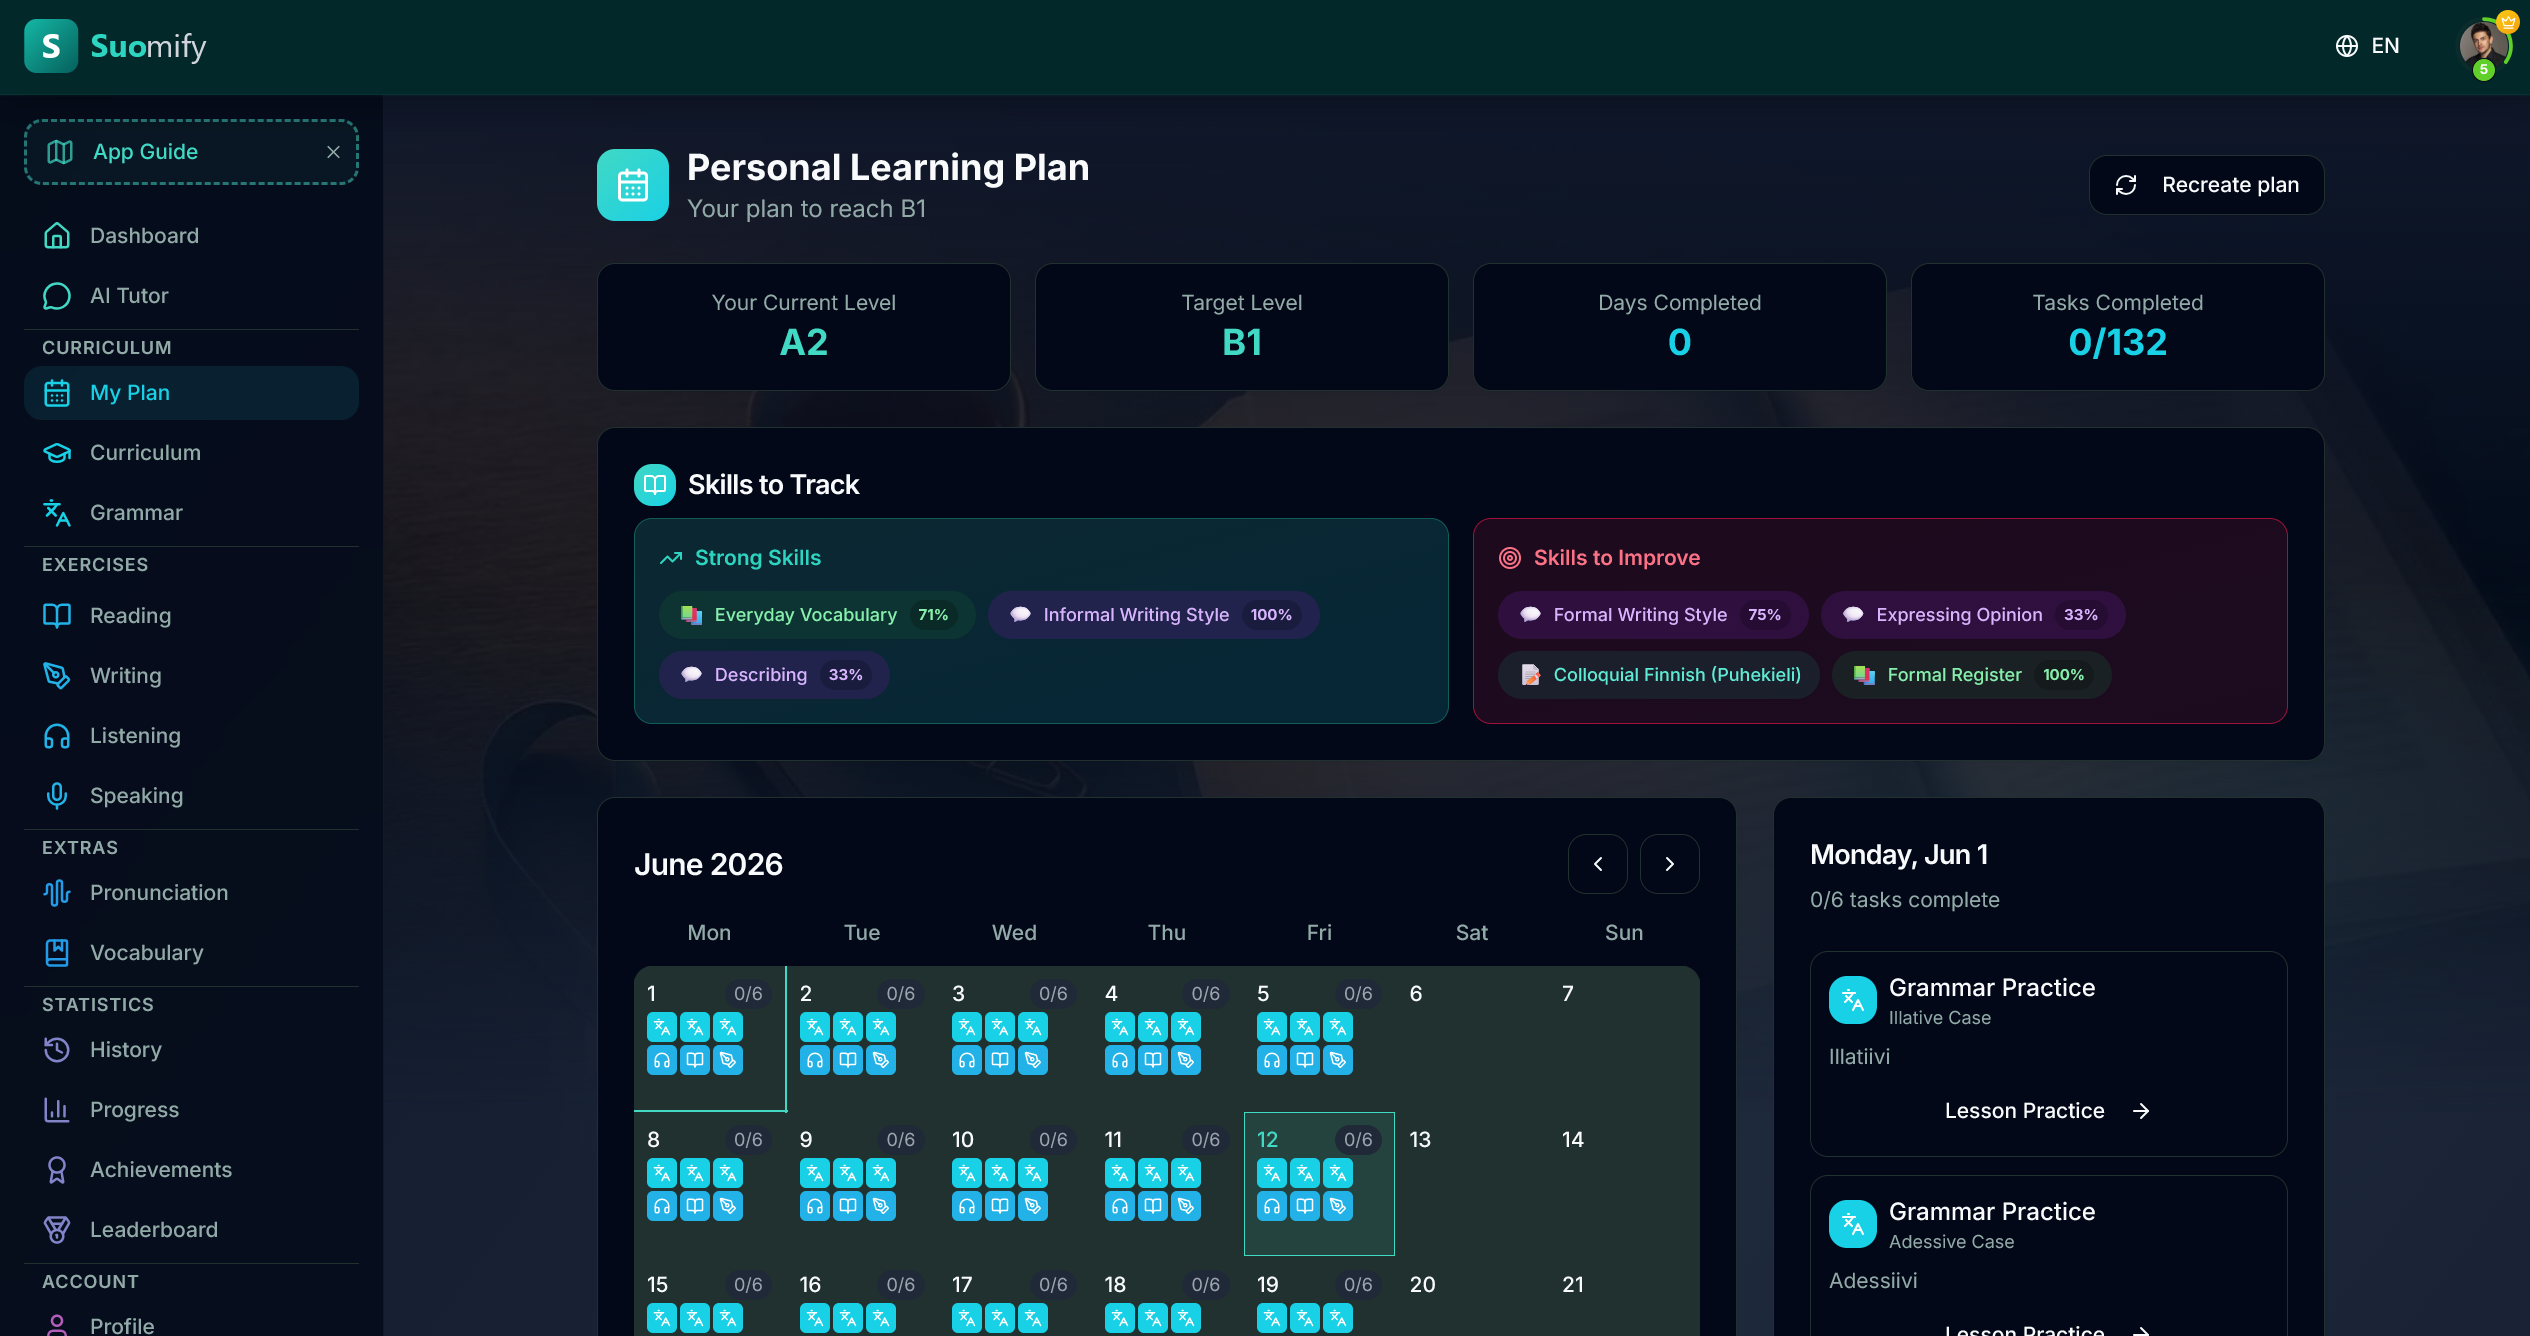The height and width of the screenshot is (1336, 2530).
Task: Click the Tasks Completed 0/132 card
Action: [x=2117, y=327]
